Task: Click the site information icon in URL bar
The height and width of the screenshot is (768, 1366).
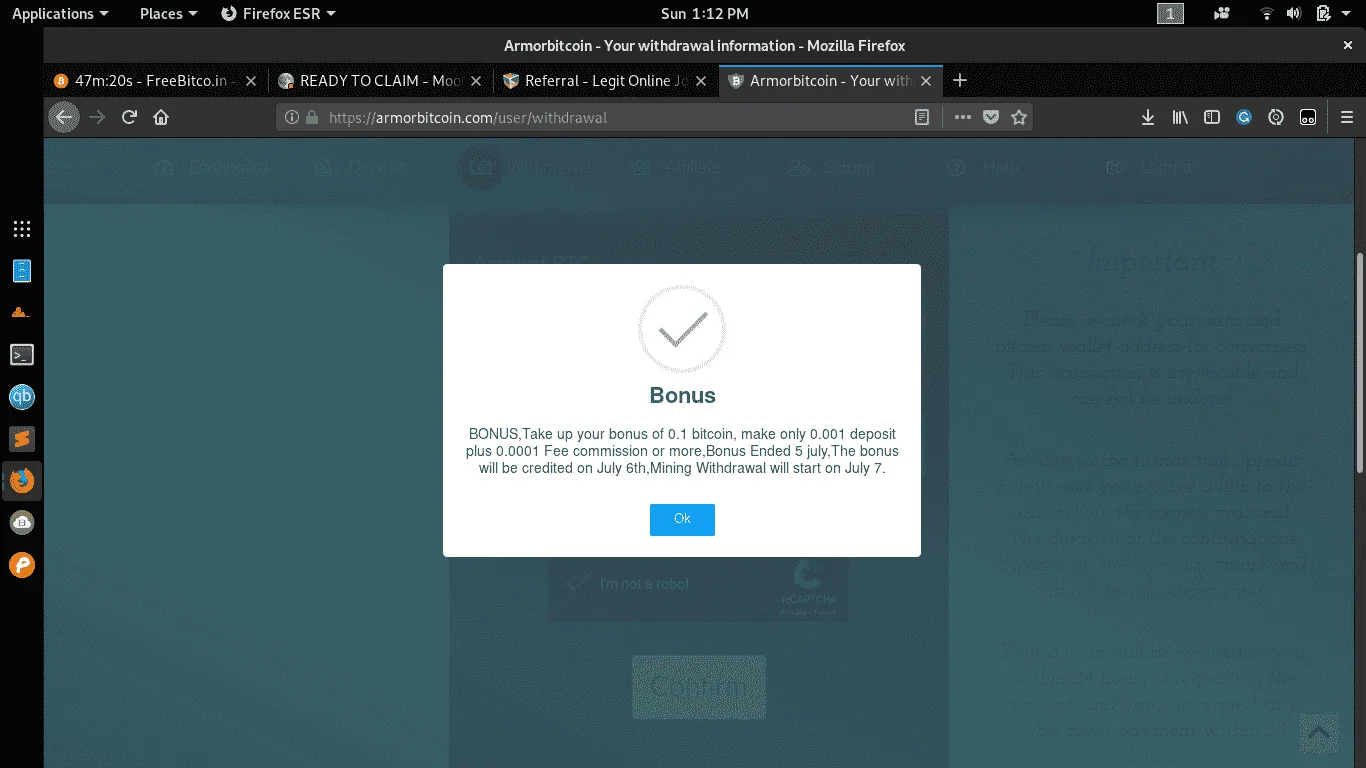Action: click(x=292, y=117)
